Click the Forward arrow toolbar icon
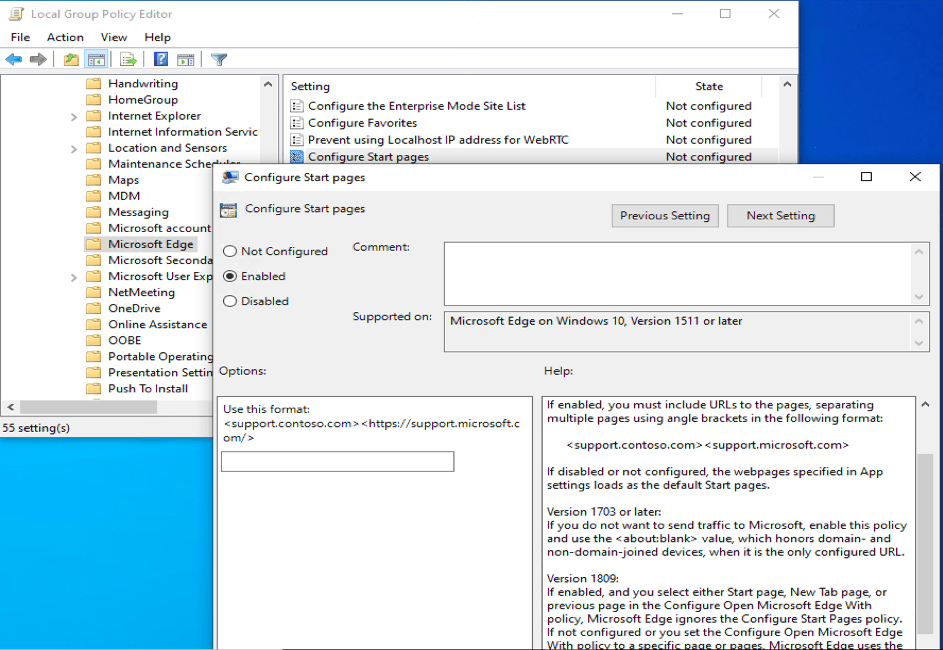The image size is (943, 650). [x=38, y=59]
